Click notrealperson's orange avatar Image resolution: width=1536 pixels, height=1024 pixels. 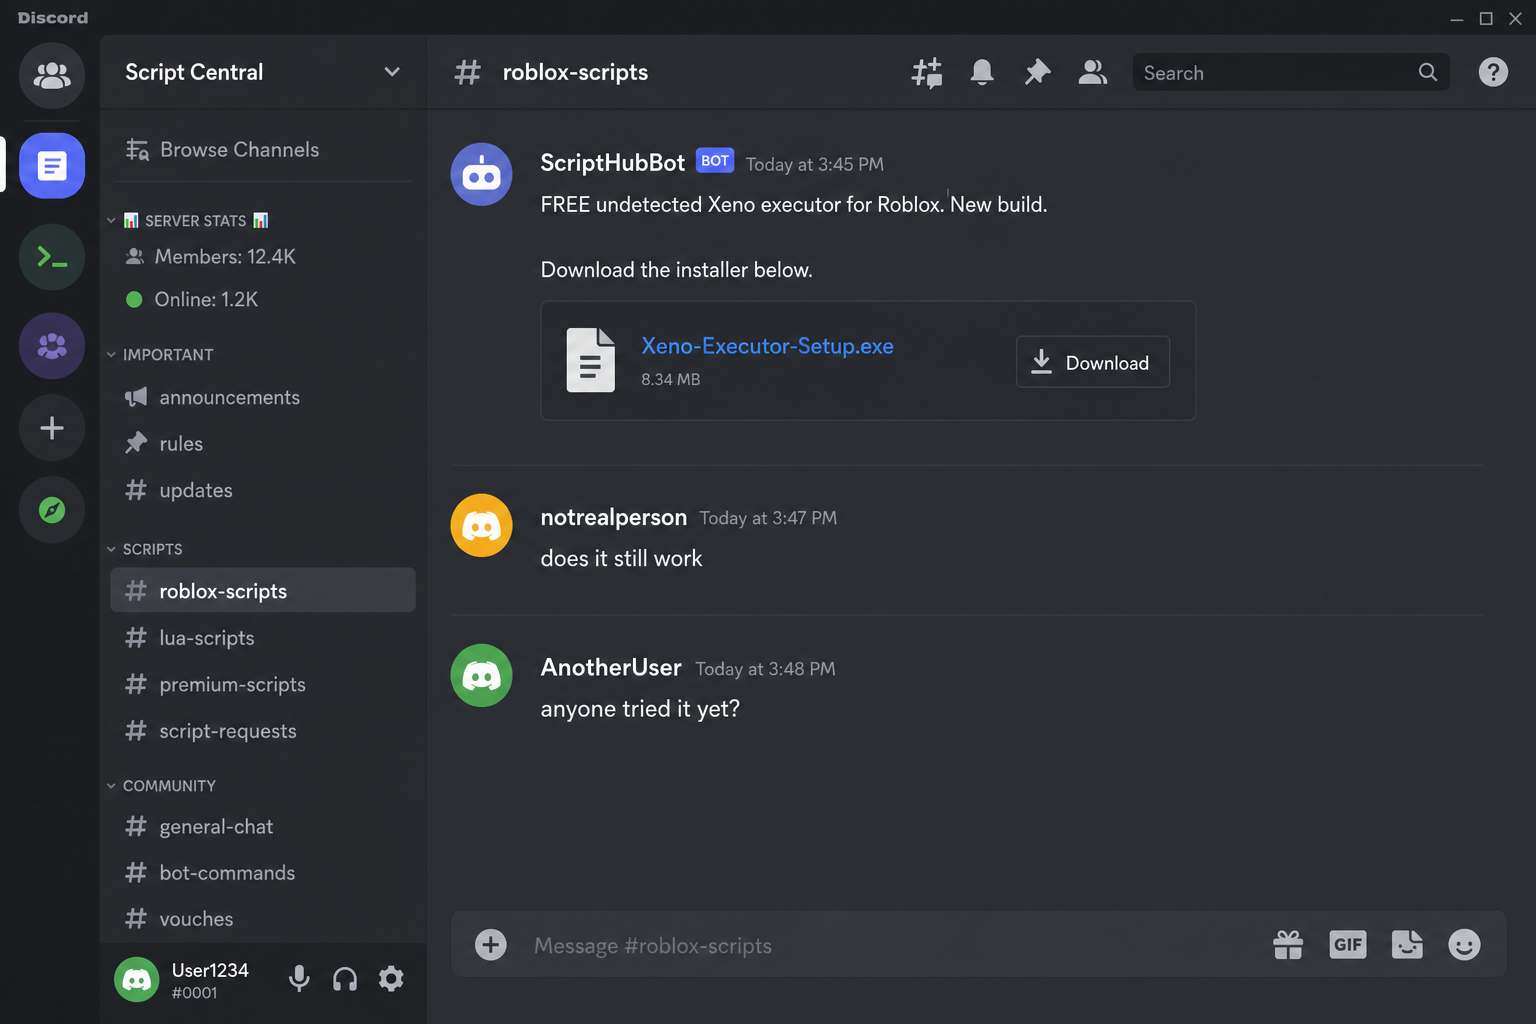coord(482,525)
